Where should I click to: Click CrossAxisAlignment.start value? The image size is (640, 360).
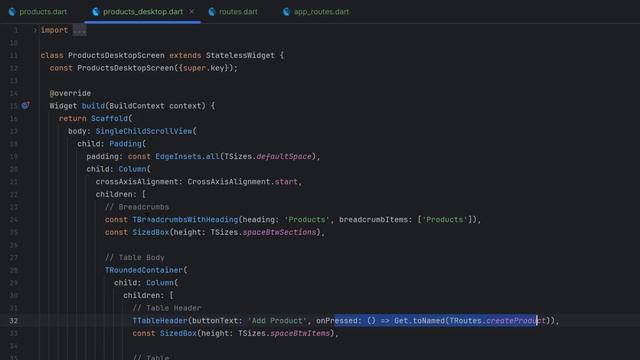click(242, 182)
